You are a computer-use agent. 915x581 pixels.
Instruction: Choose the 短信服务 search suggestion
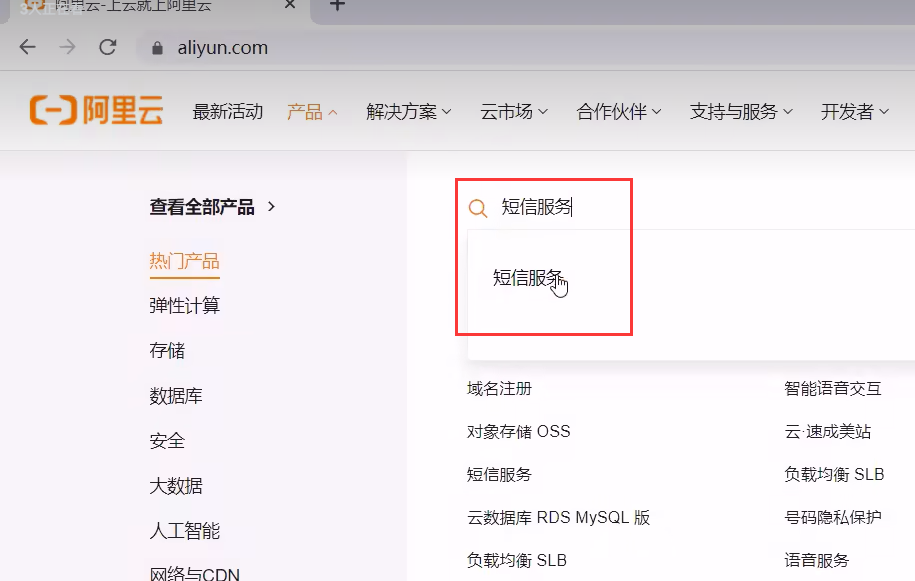(528, 279)
